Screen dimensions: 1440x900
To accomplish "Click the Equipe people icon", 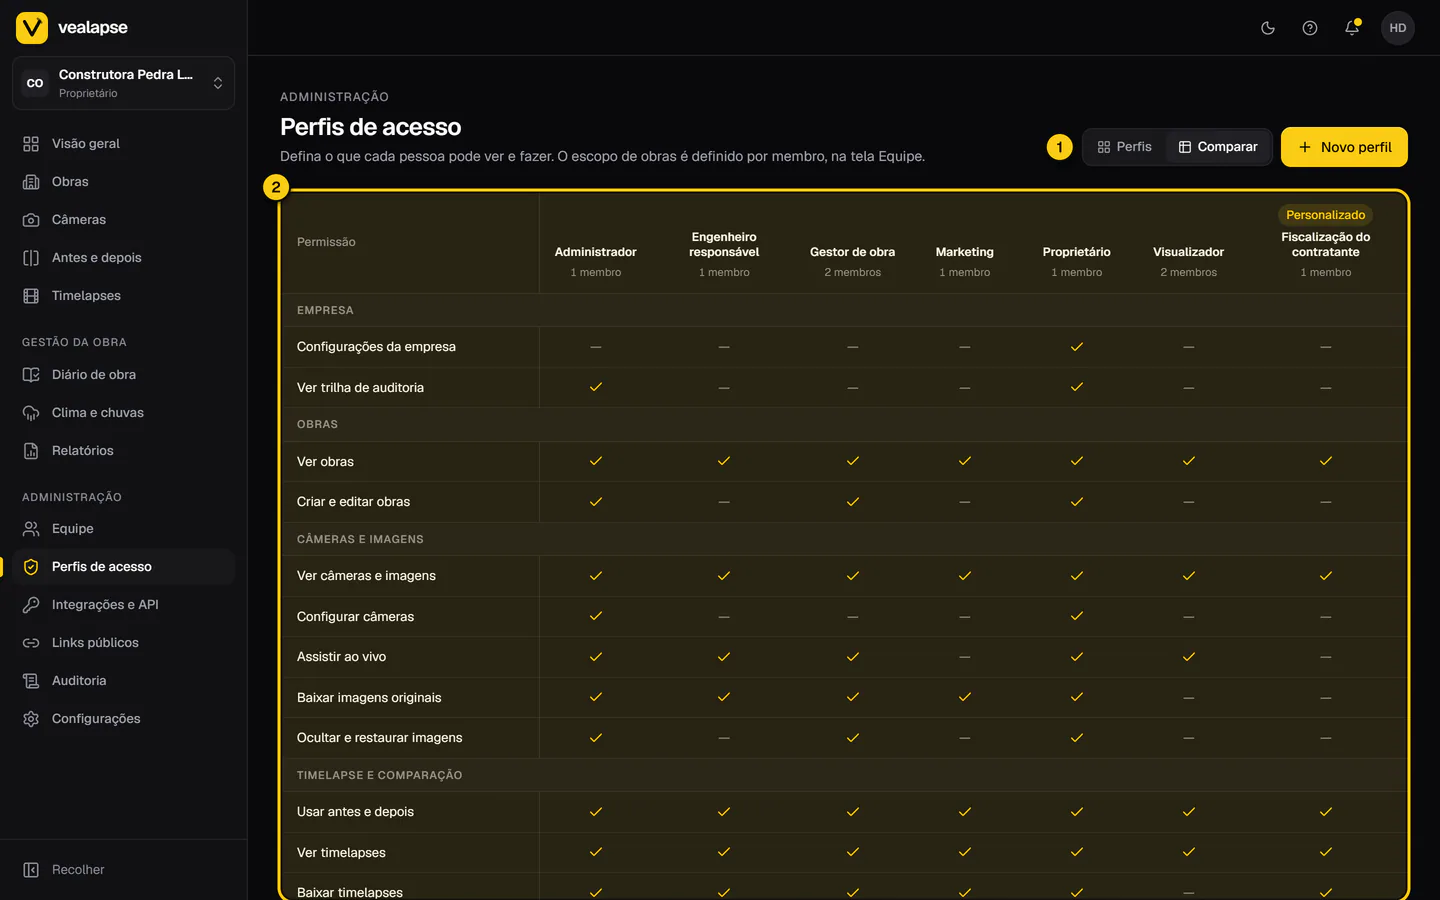I will [31, 529].
